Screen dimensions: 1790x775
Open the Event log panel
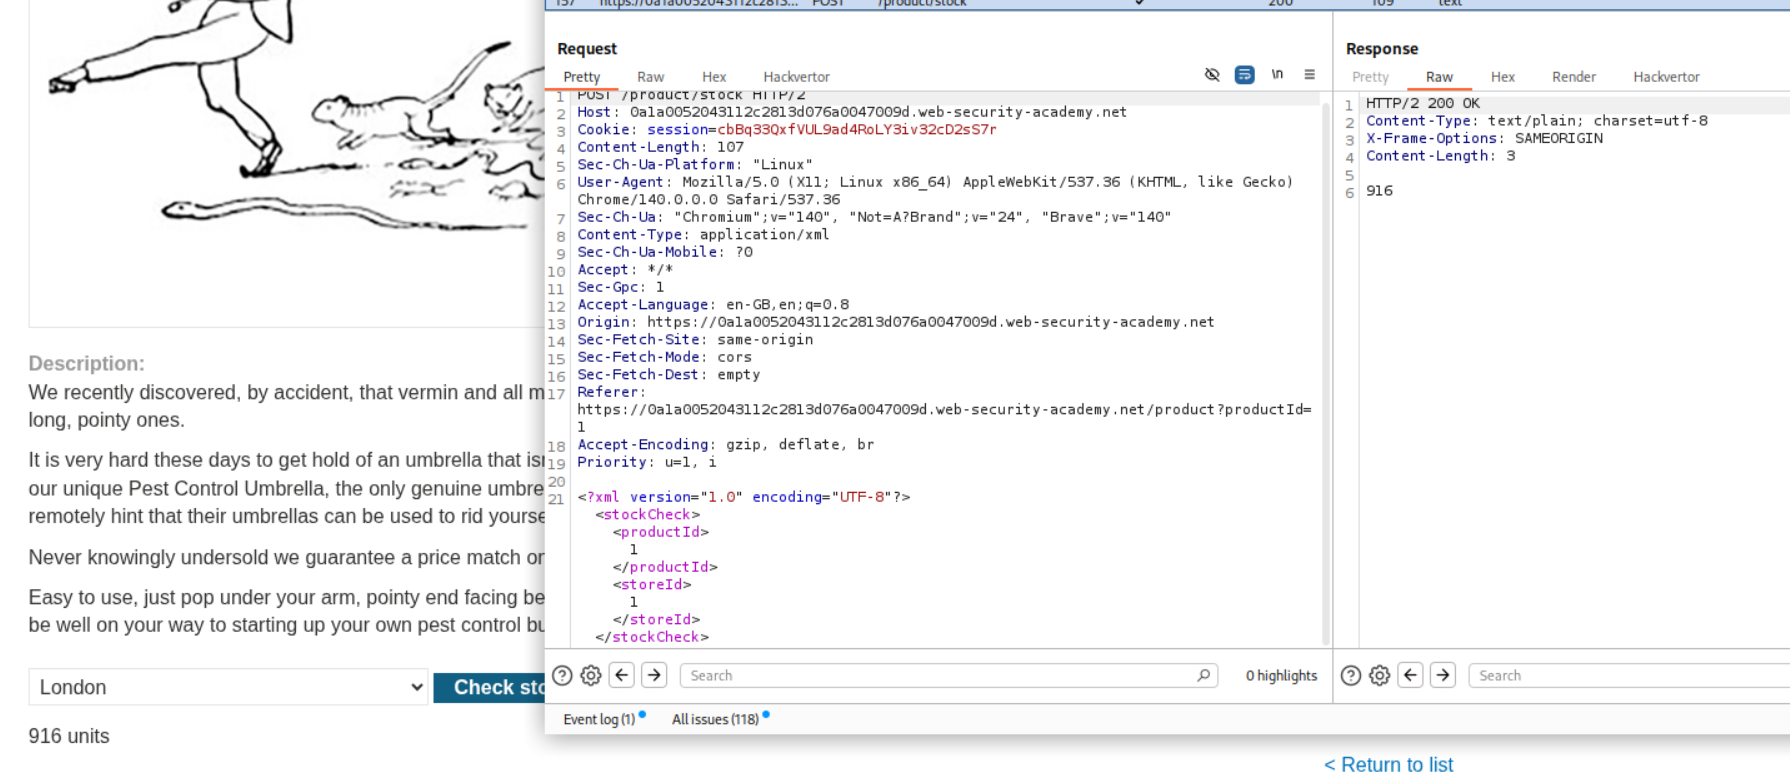click(x=599, y=719)
